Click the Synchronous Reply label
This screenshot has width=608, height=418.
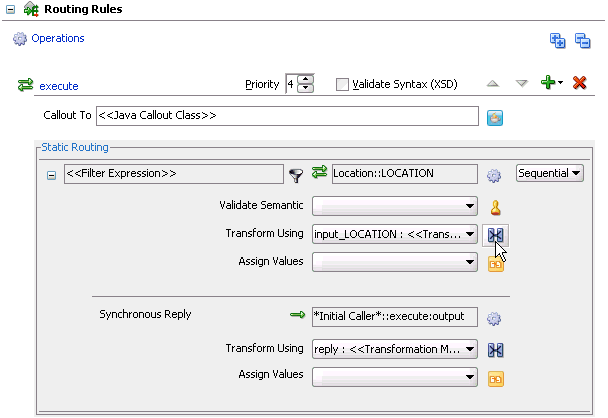[145, 314]
